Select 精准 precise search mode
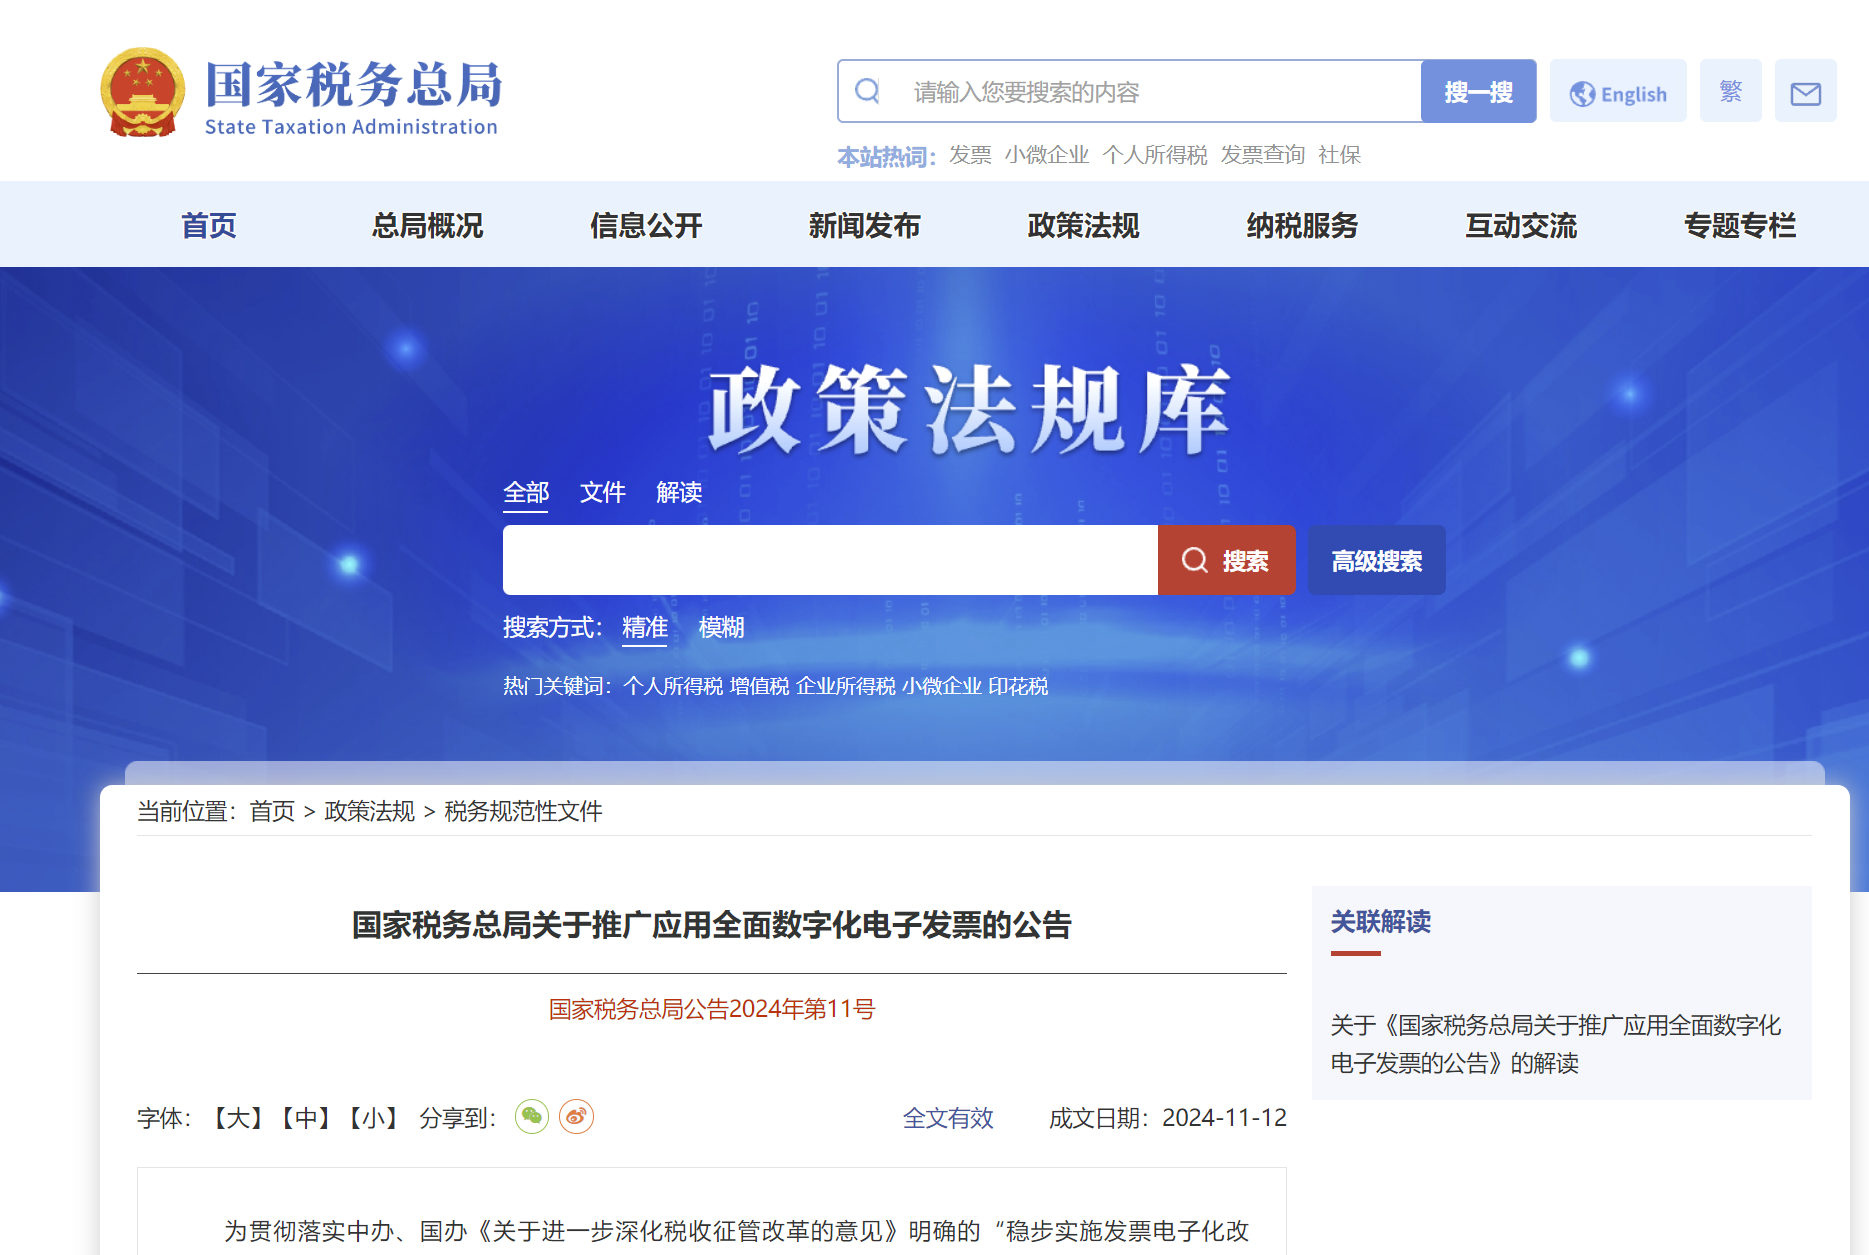The width and height of the screenshot is (1869, 1255). click(x=644, y=627)
